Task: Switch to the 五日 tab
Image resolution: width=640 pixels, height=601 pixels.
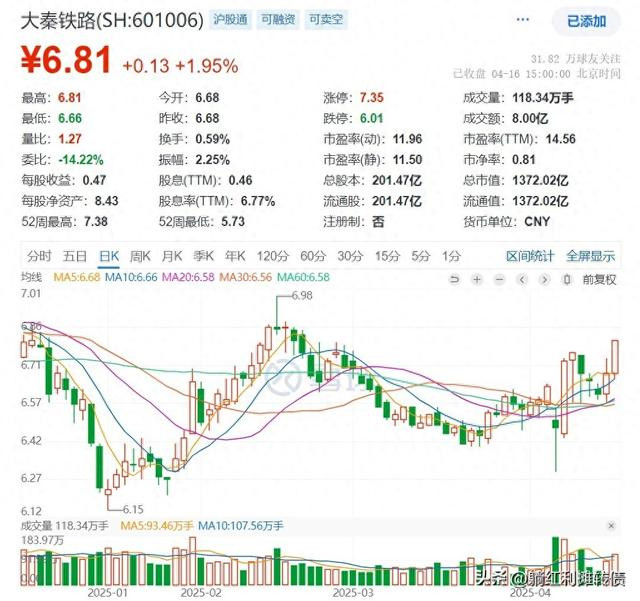Action: click(75, 256)
